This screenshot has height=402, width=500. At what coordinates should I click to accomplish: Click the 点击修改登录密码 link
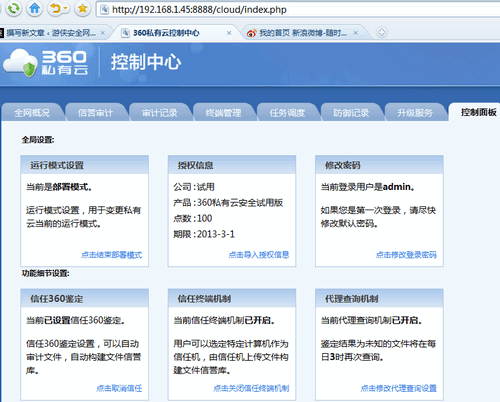point(406,255)
